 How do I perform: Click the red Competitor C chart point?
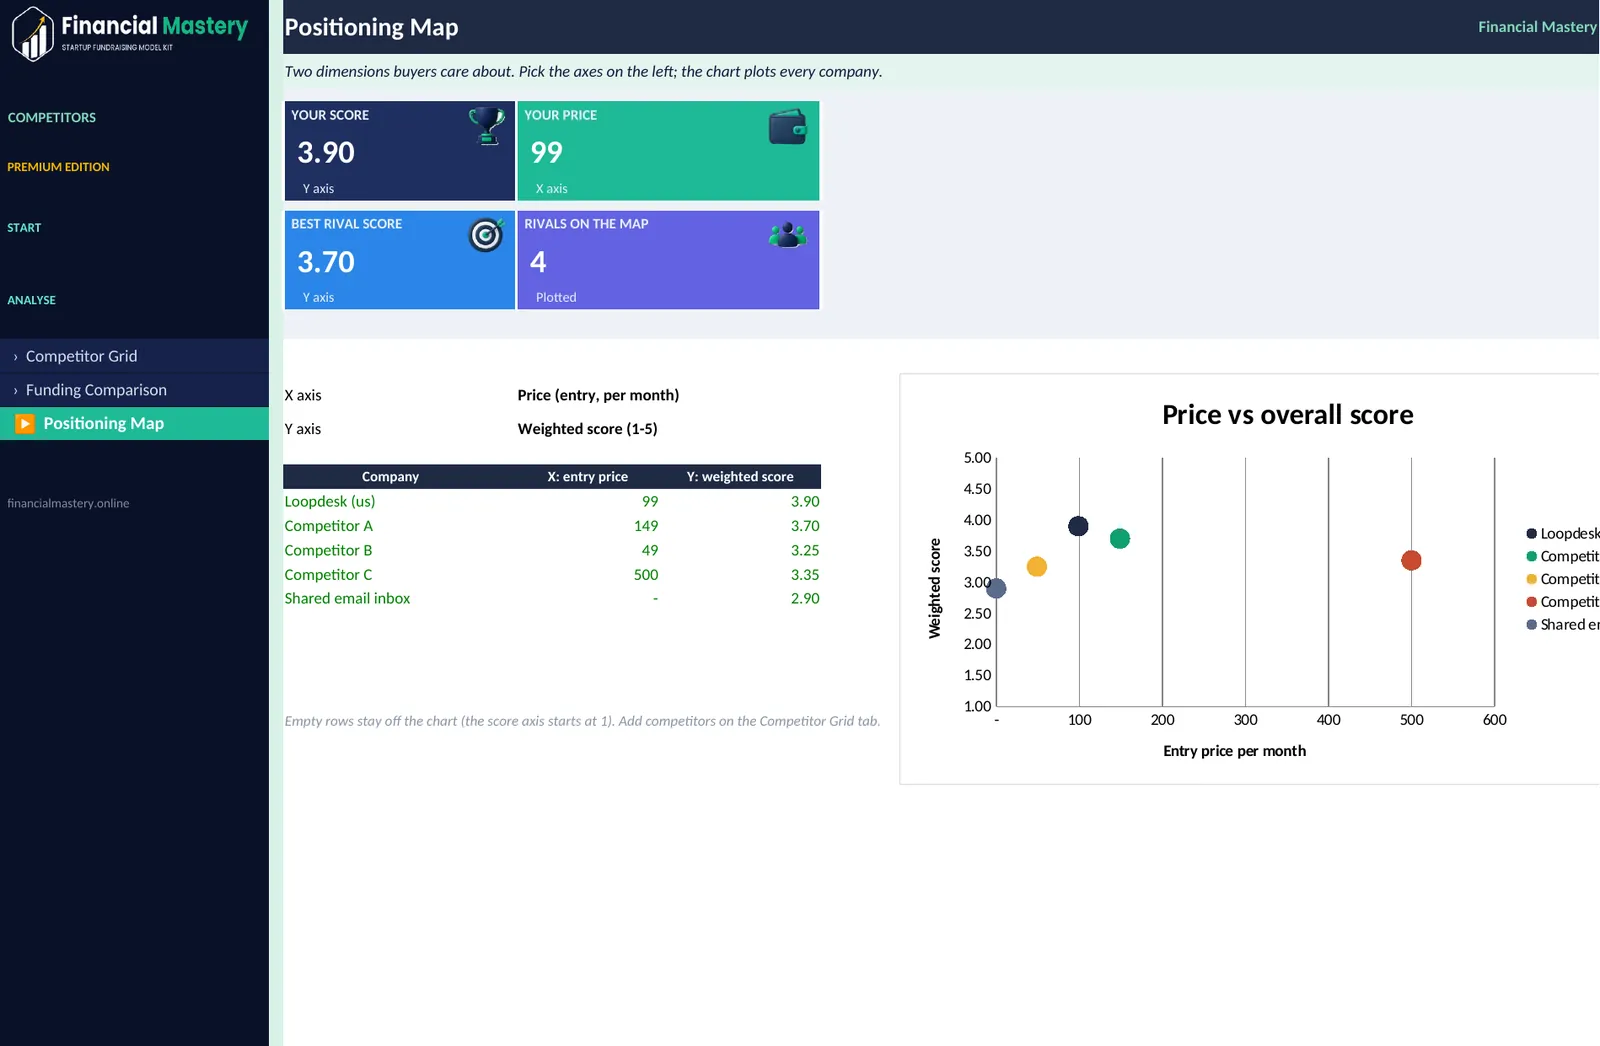point(1411,560)
